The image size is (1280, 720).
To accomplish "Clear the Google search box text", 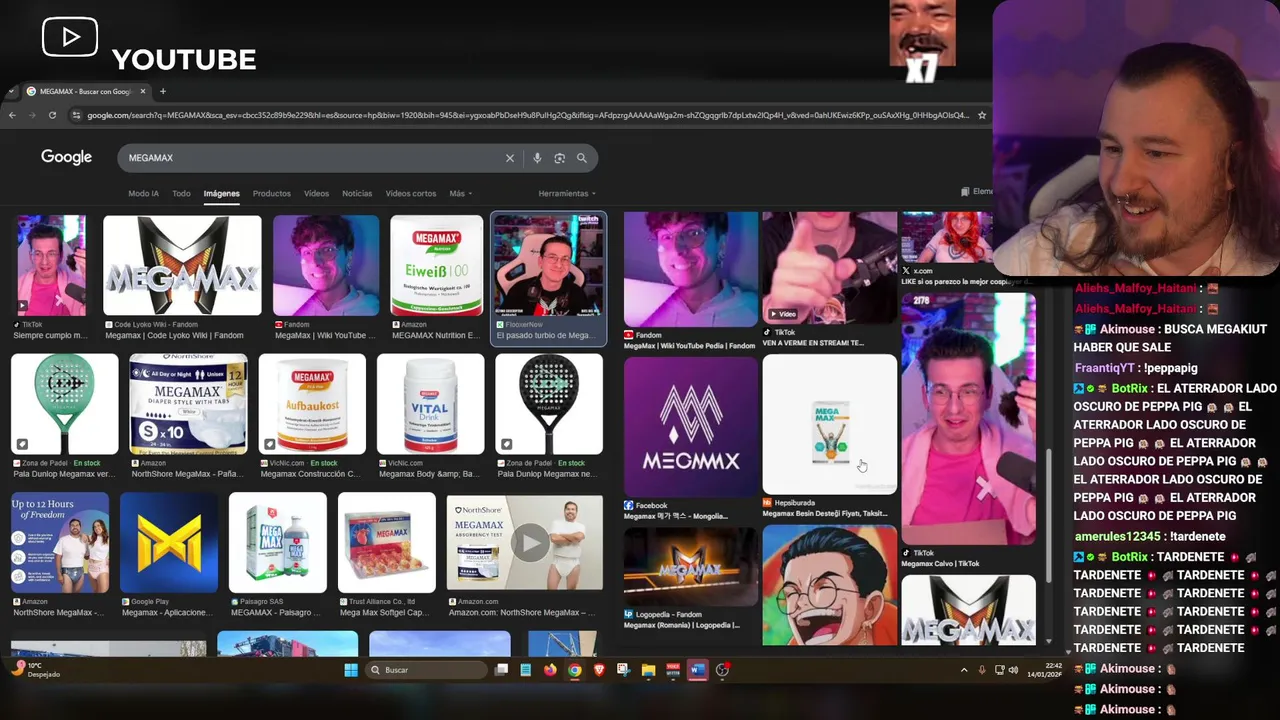I will point(510,158).
